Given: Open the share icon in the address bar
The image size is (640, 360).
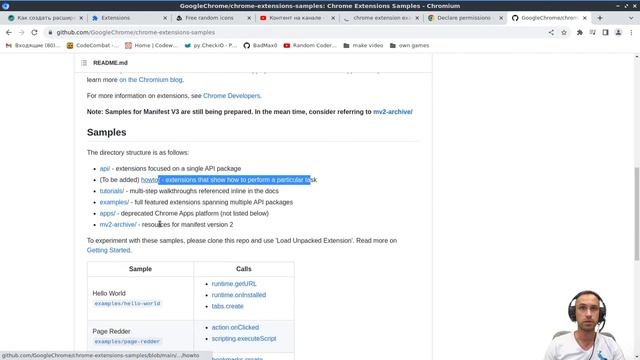Looking at the screenshot, I should pyautogui.click(x=551, y=32).
